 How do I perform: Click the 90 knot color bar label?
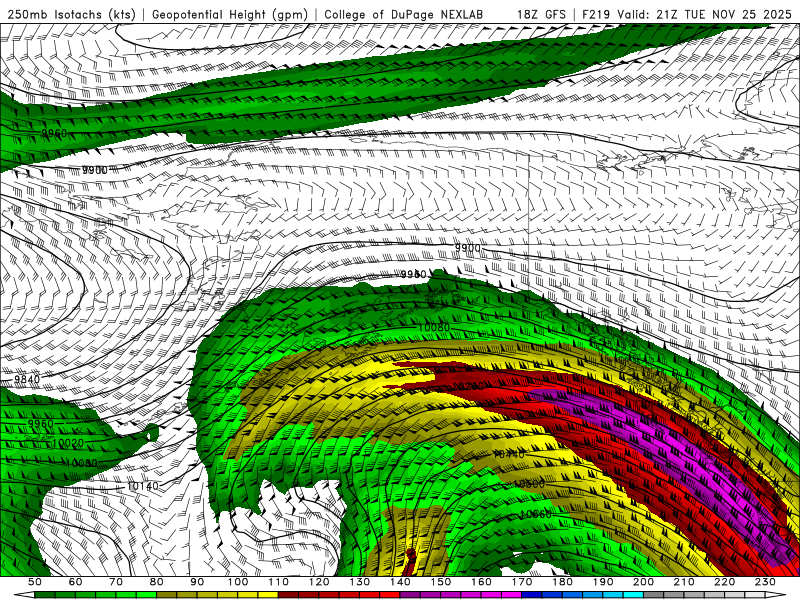tap(197, 582)
